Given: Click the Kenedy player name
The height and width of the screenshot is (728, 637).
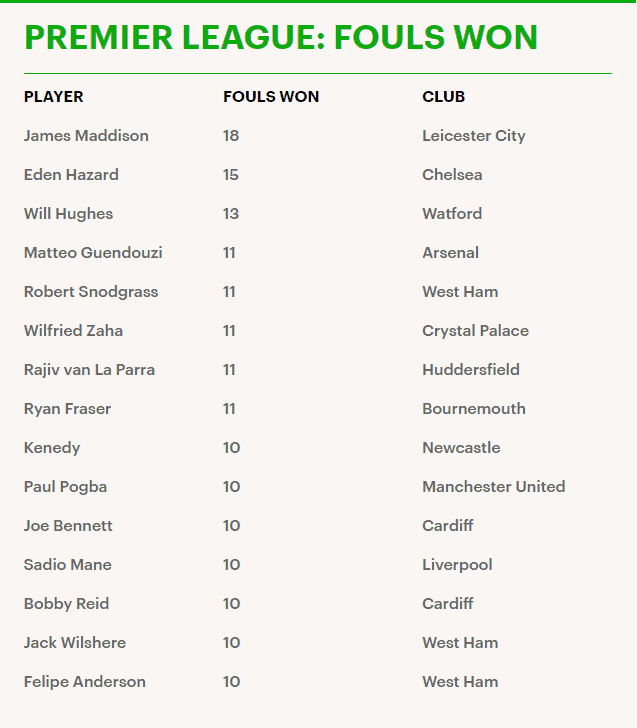Looking at the screenshot, I should tap(52, 448).
